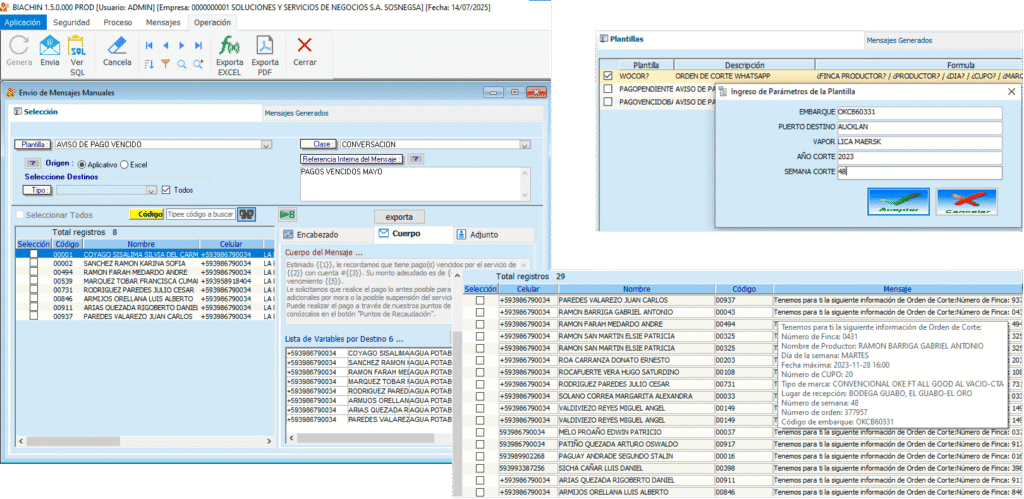Close the Ingreso de Parámetros dialog
The image size is (1024, 499).
(1012, 91)
